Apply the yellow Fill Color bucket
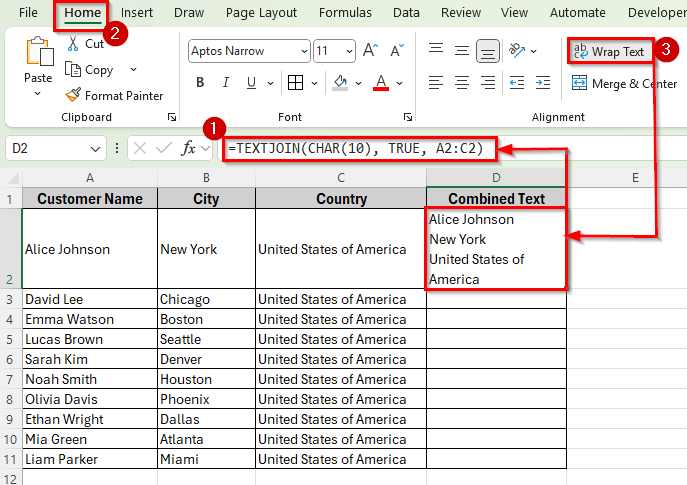Viewport: 687px width, 485px height. point(340,82)
